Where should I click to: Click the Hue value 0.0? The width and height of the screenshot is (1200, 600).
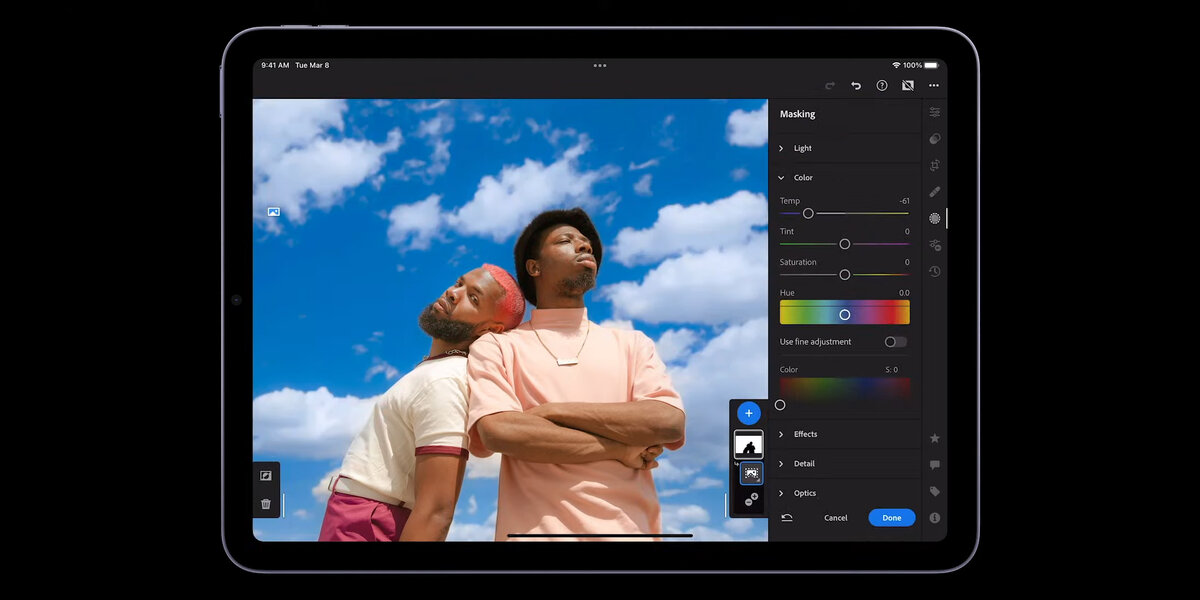[x=904, y=293]
